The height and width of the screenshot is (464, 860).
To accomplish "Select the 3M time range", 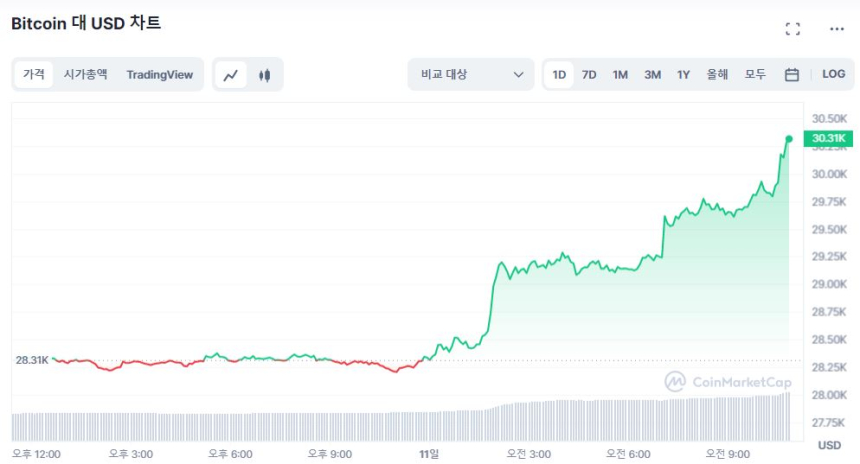I will 652,75.
